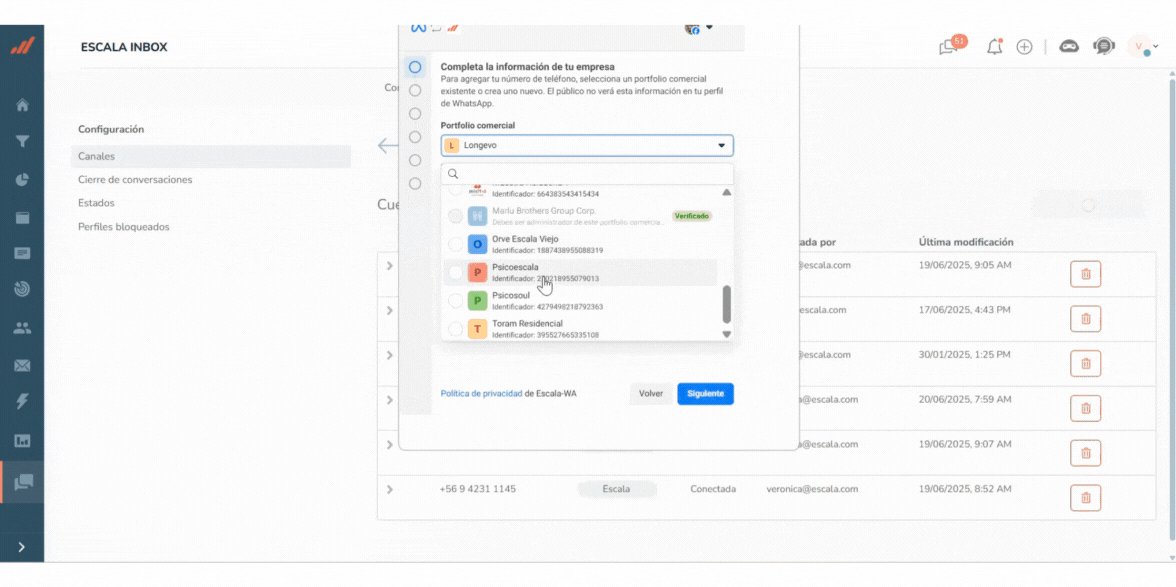
Task: Open the envelope email icon in the sidebar
Action: 22,366
